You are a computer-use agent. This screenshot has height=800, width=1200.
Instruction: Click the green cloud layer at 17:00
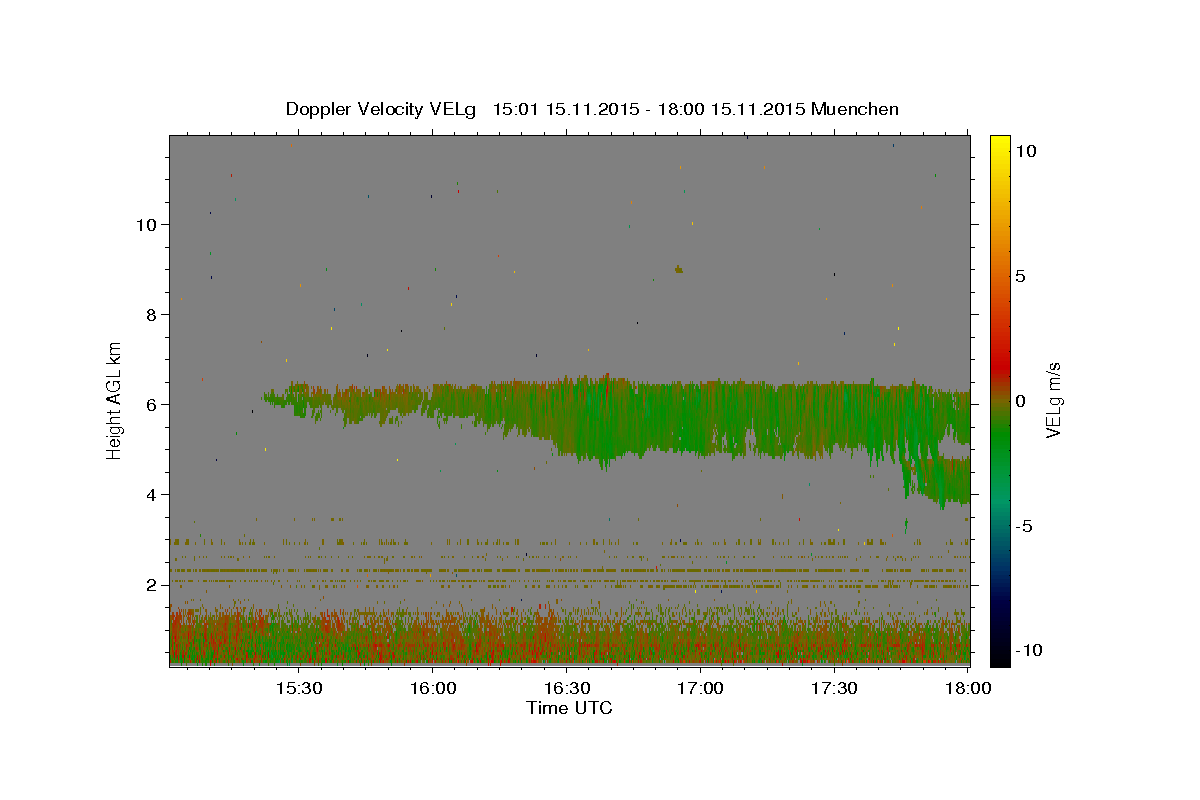[x=700, y=420]
